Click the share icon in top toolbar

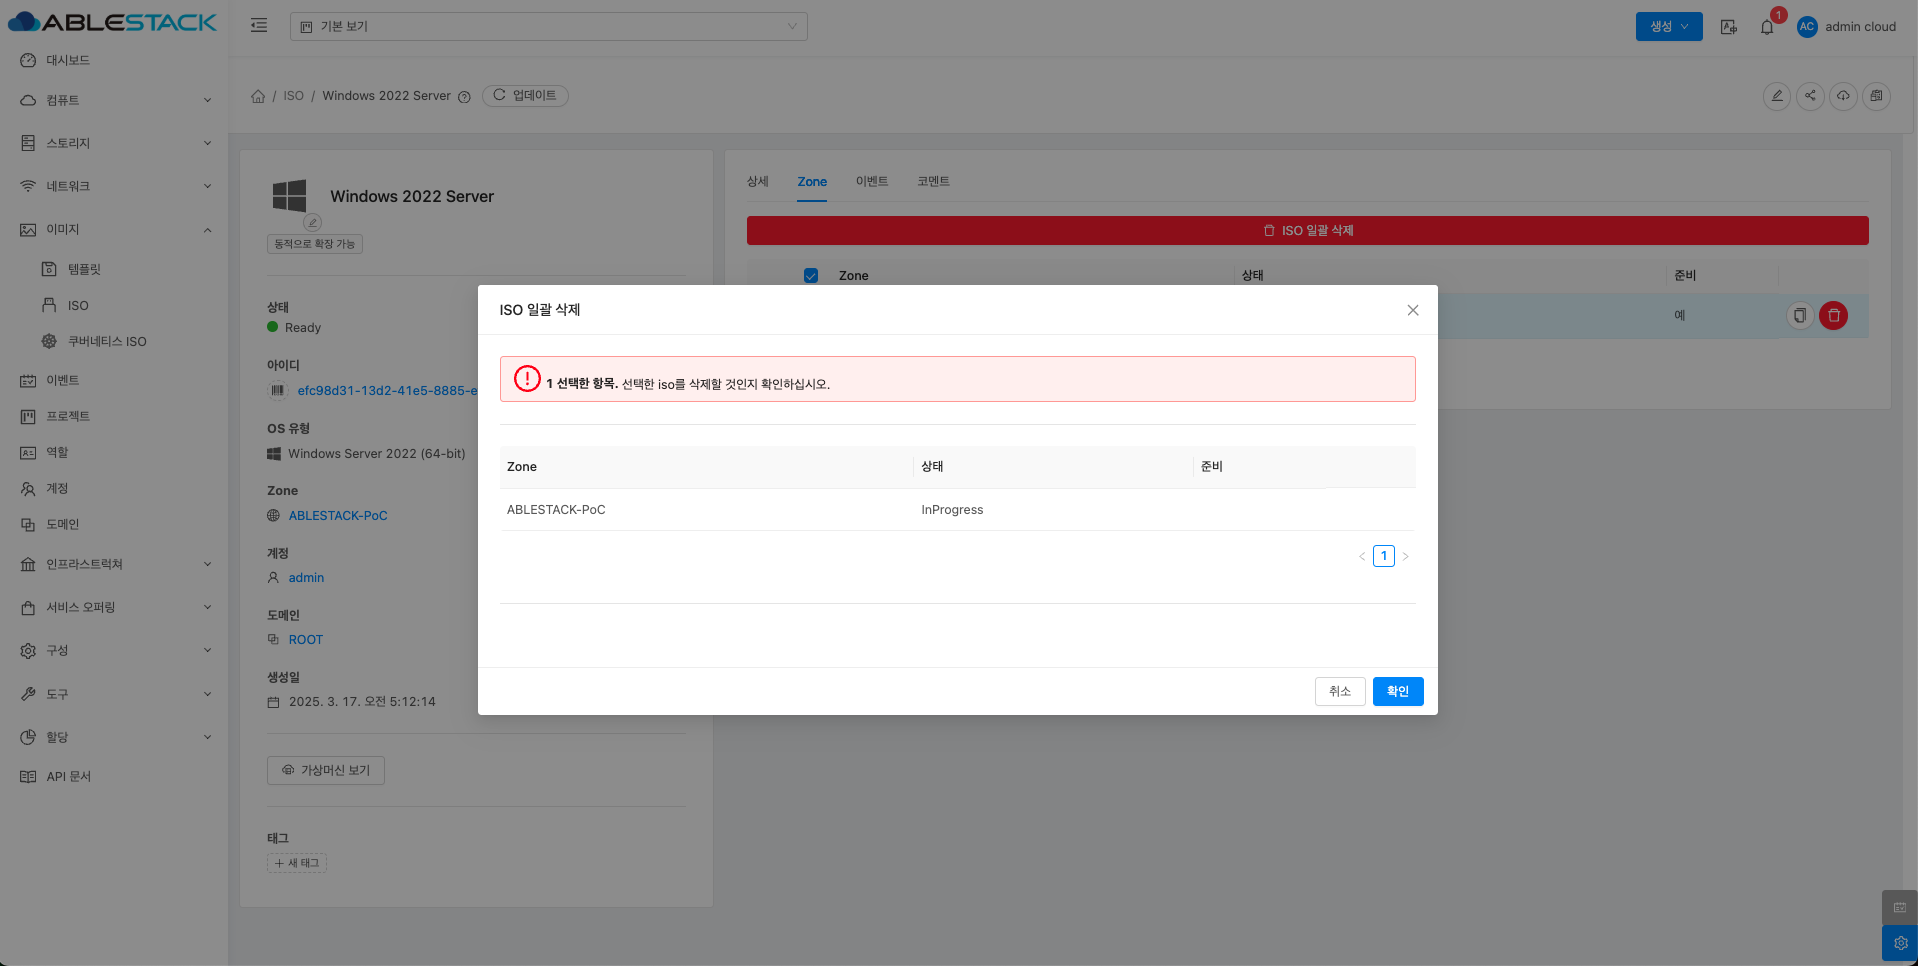tap(1810, 96)
